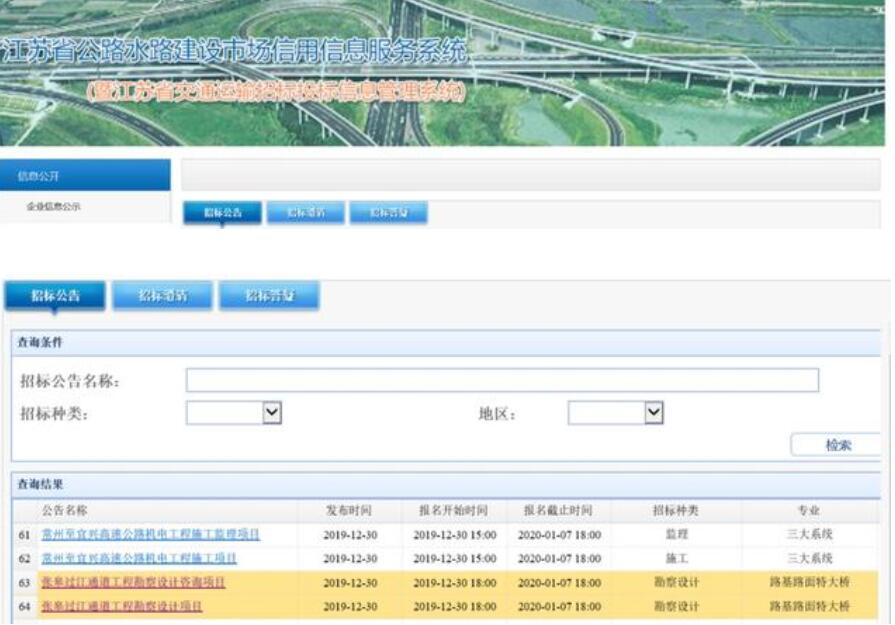Viewport: 895px width, 625px height.
Task: Open 企业信息公示 in the sidebar
Action: point(53,207)
